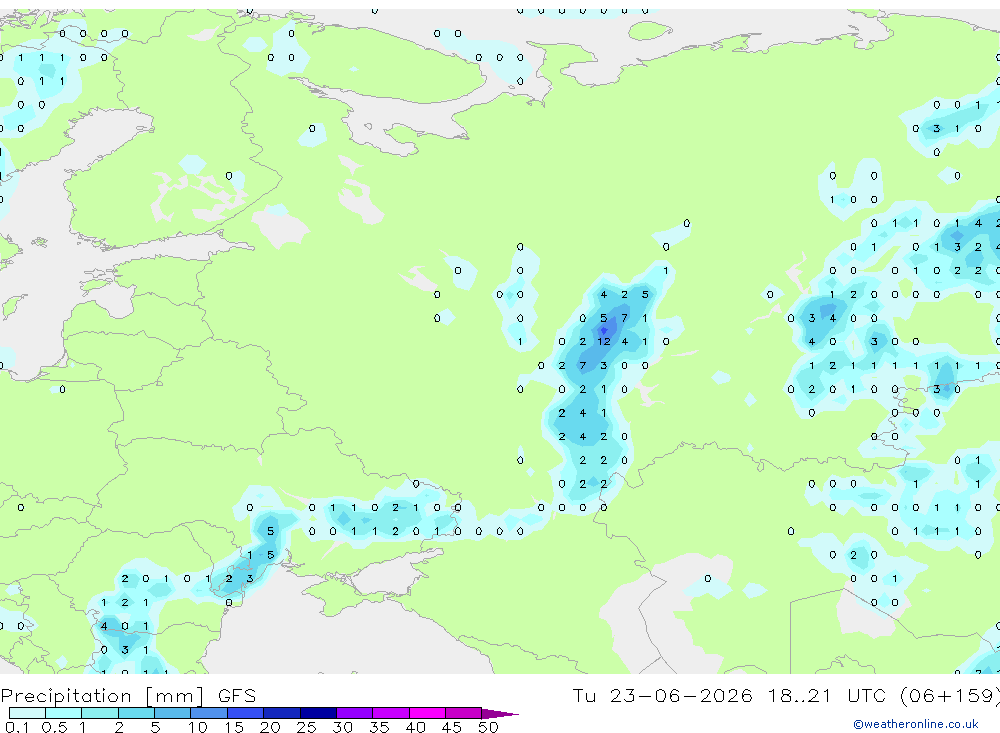The height and width of the screenshot is (733, 1000).
Task: Click the legend label "50"
Action: (x=488, y=727)
